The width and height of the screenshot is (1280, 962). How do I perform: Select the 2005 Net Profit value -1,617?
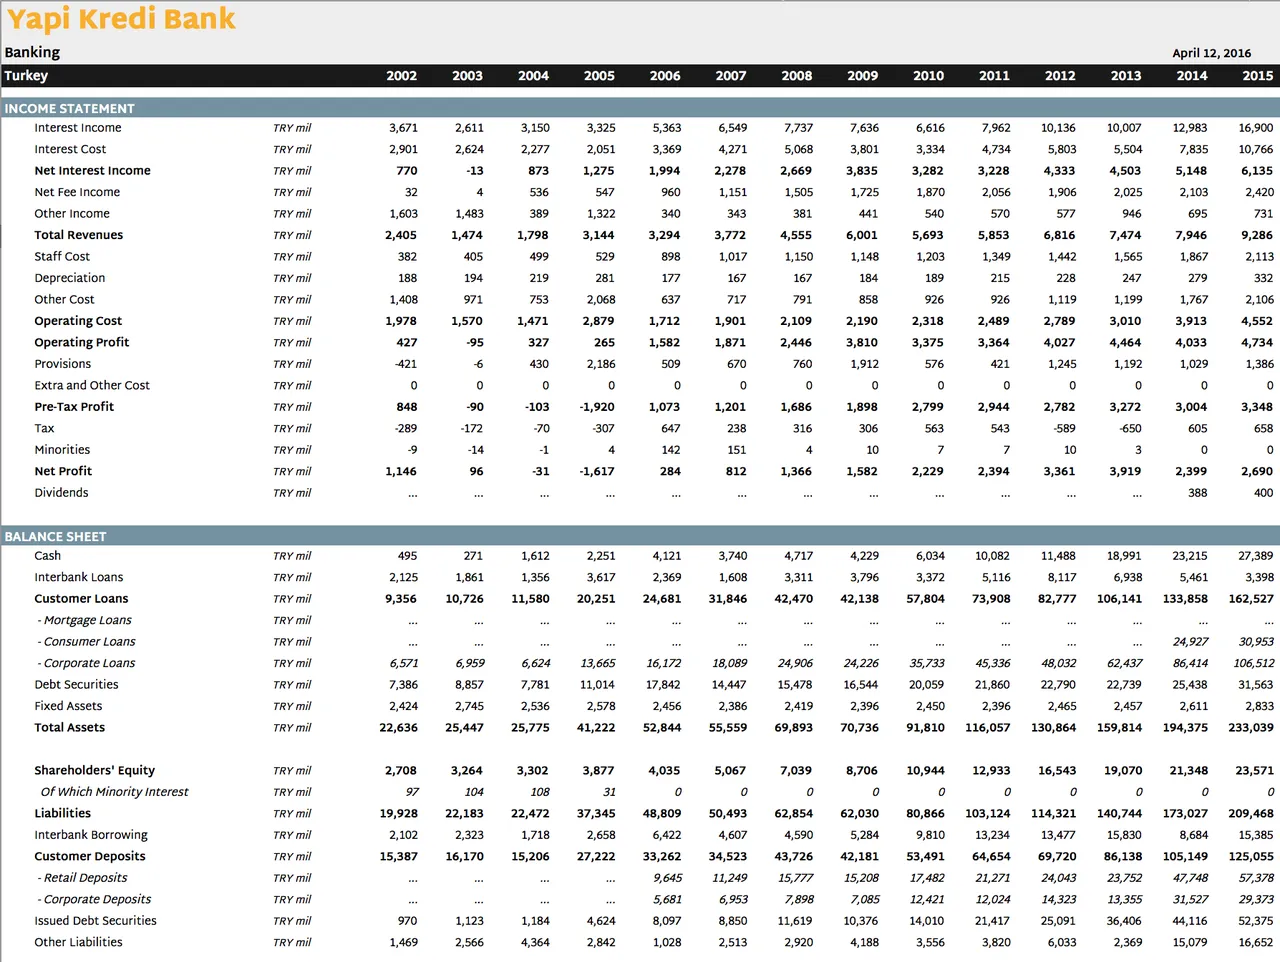(597, 471)
